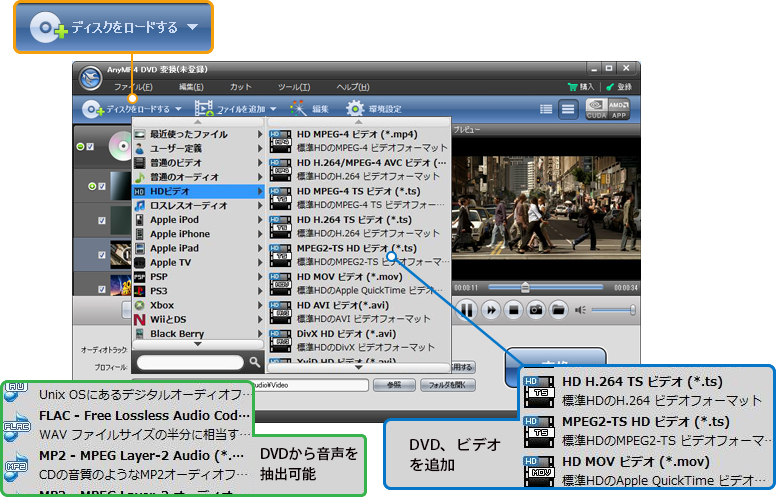Select DivX HD ビデオ (*.avi) format
Screen dimensions: 776x497
coord(359,340)
